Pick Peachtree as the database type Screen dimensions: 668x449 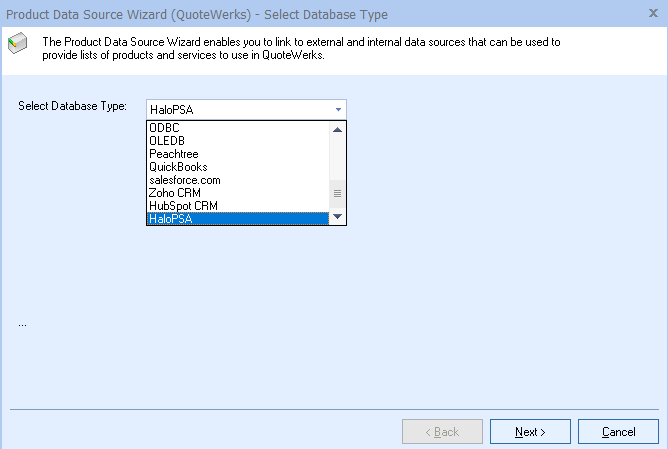[172, 154]
